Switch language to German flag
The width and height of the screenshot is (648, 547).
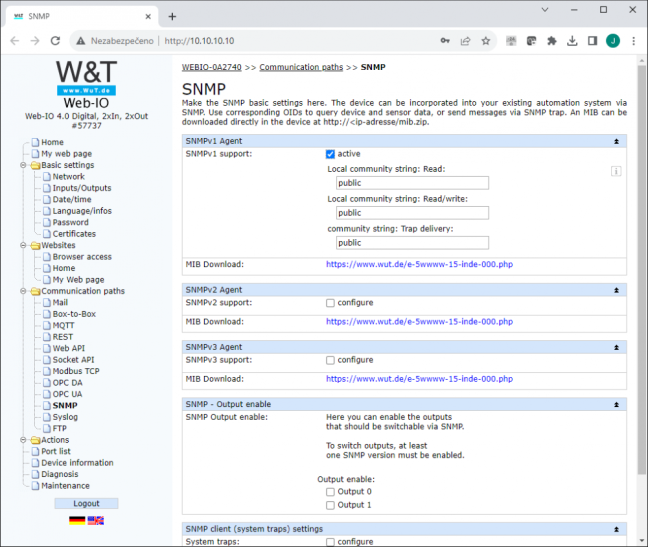point(77,521)
